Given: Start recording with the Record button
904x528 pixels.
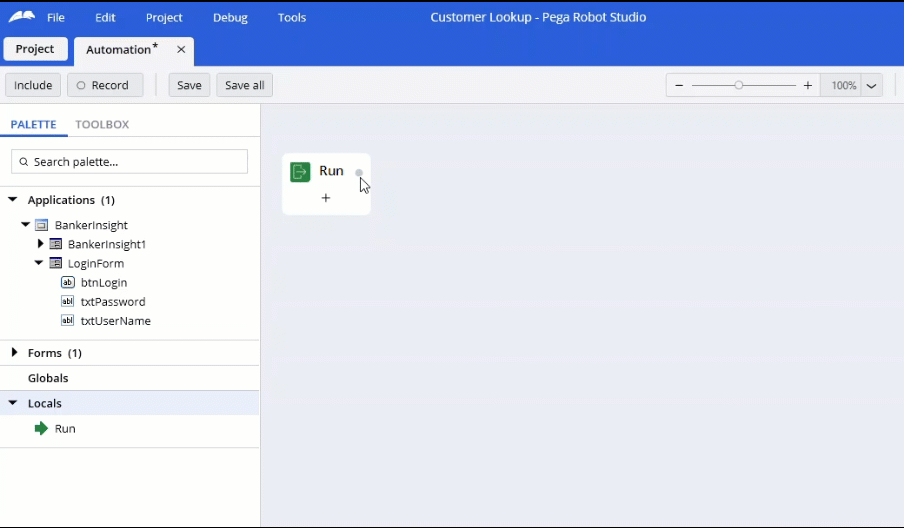Looking at the screenshot, I should point(105,85).
